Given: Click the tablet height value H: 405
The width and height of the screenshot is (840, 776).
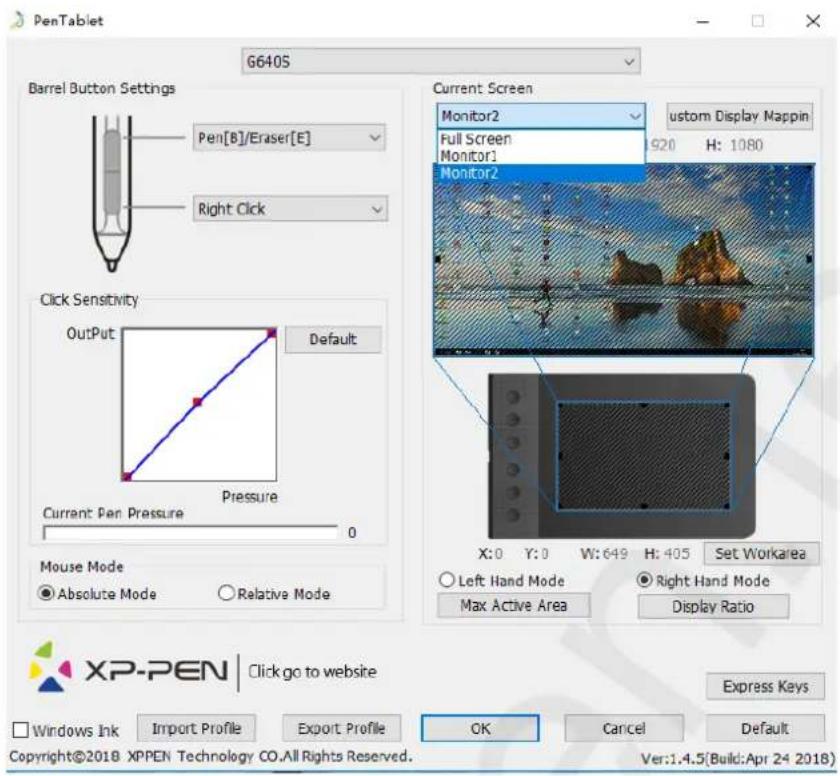Looking at the screenshot, I should click(666, 553).
